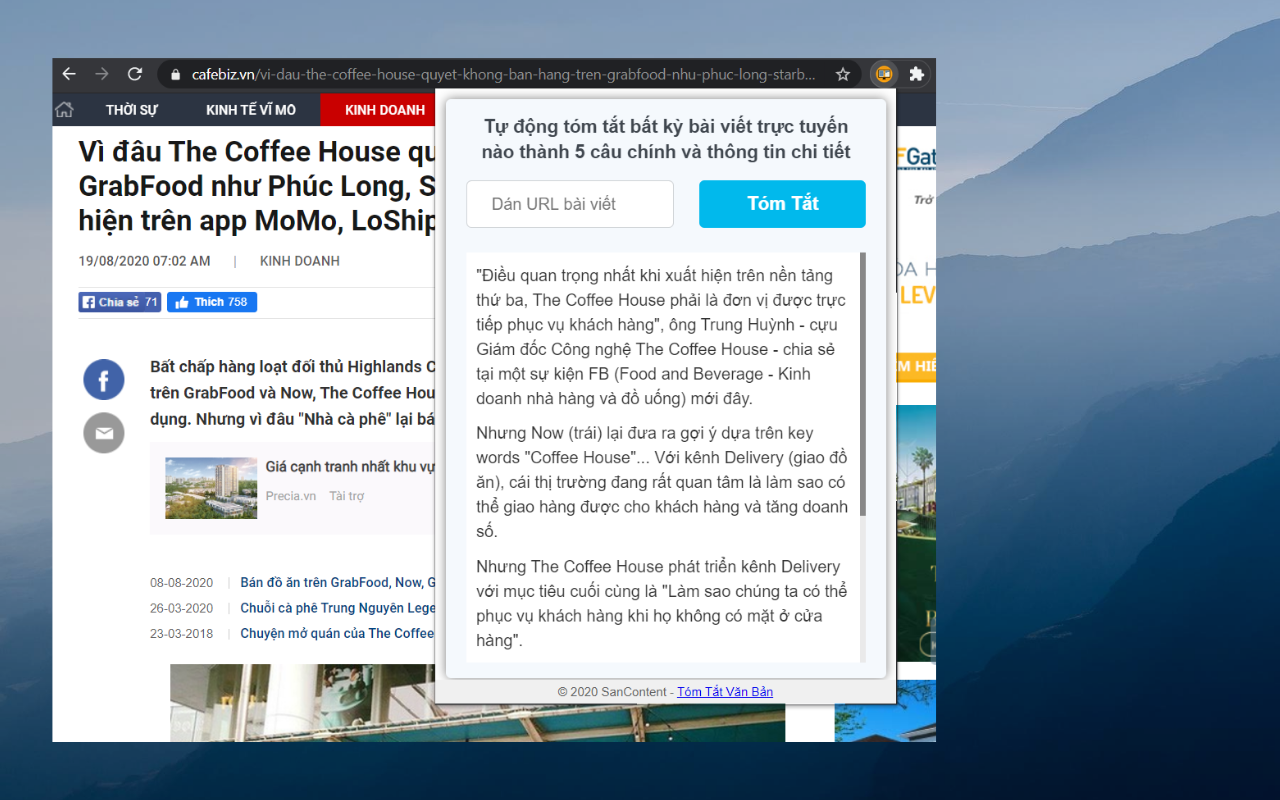Open the SanContent summarizer extension icon

tap(884, 74)
